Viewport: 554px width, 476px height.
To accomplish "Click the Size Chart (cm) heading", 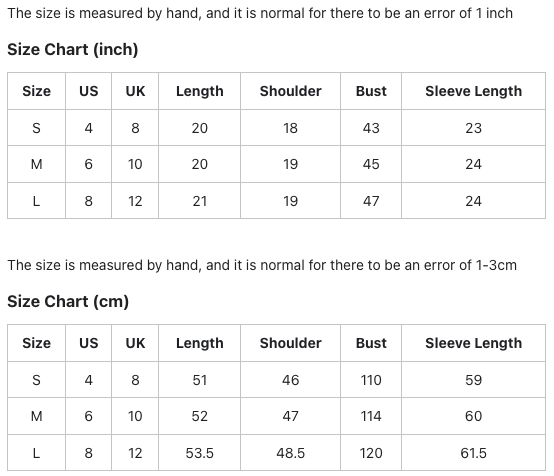I will point(68,301).
